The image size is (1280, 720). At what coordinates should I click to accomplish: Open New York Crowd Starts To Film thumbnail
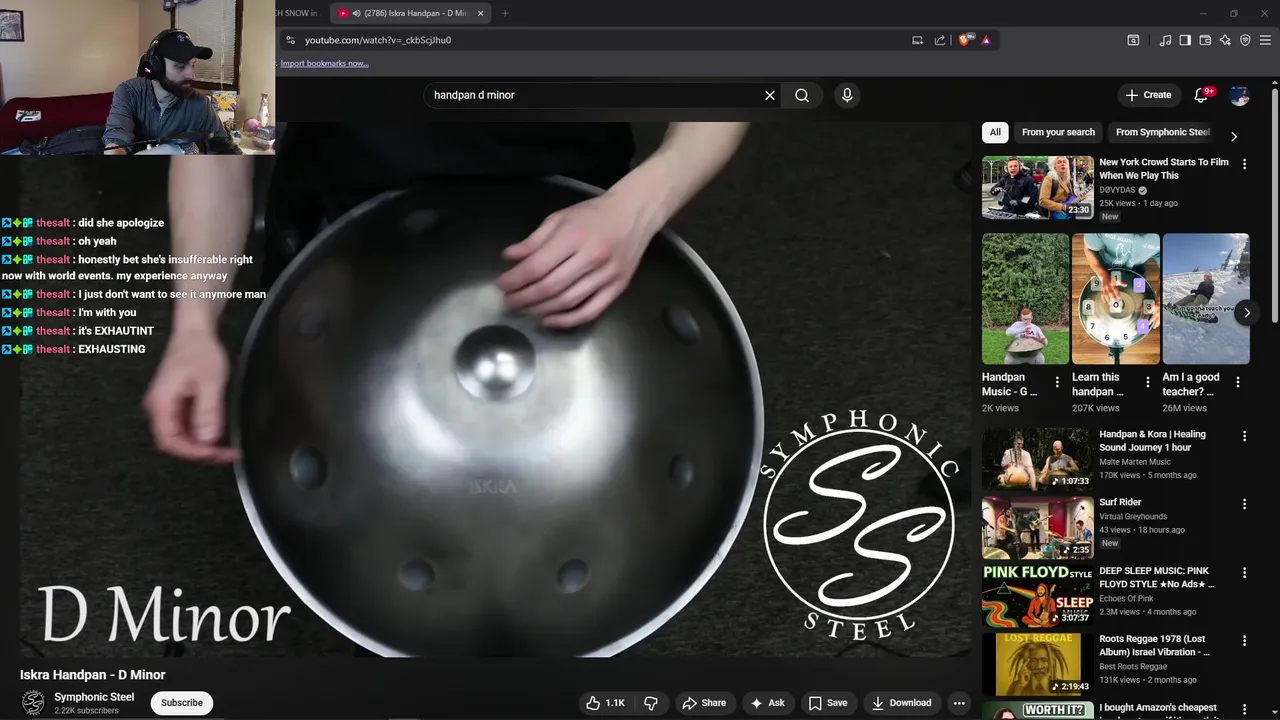pyautogui.click(x=1038, y=187)
